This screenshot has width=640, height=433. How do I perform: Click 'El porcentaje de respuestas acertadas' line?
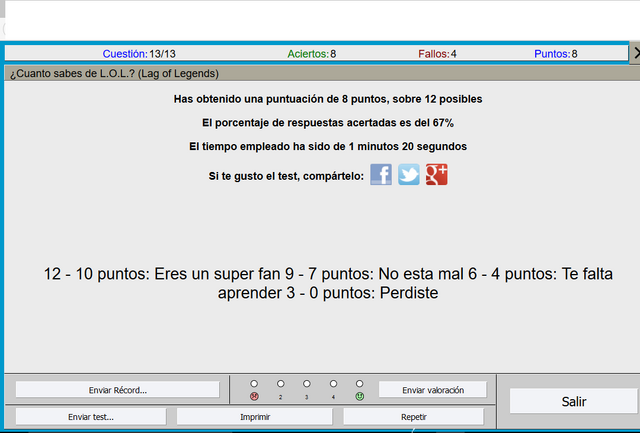(328, 123)
